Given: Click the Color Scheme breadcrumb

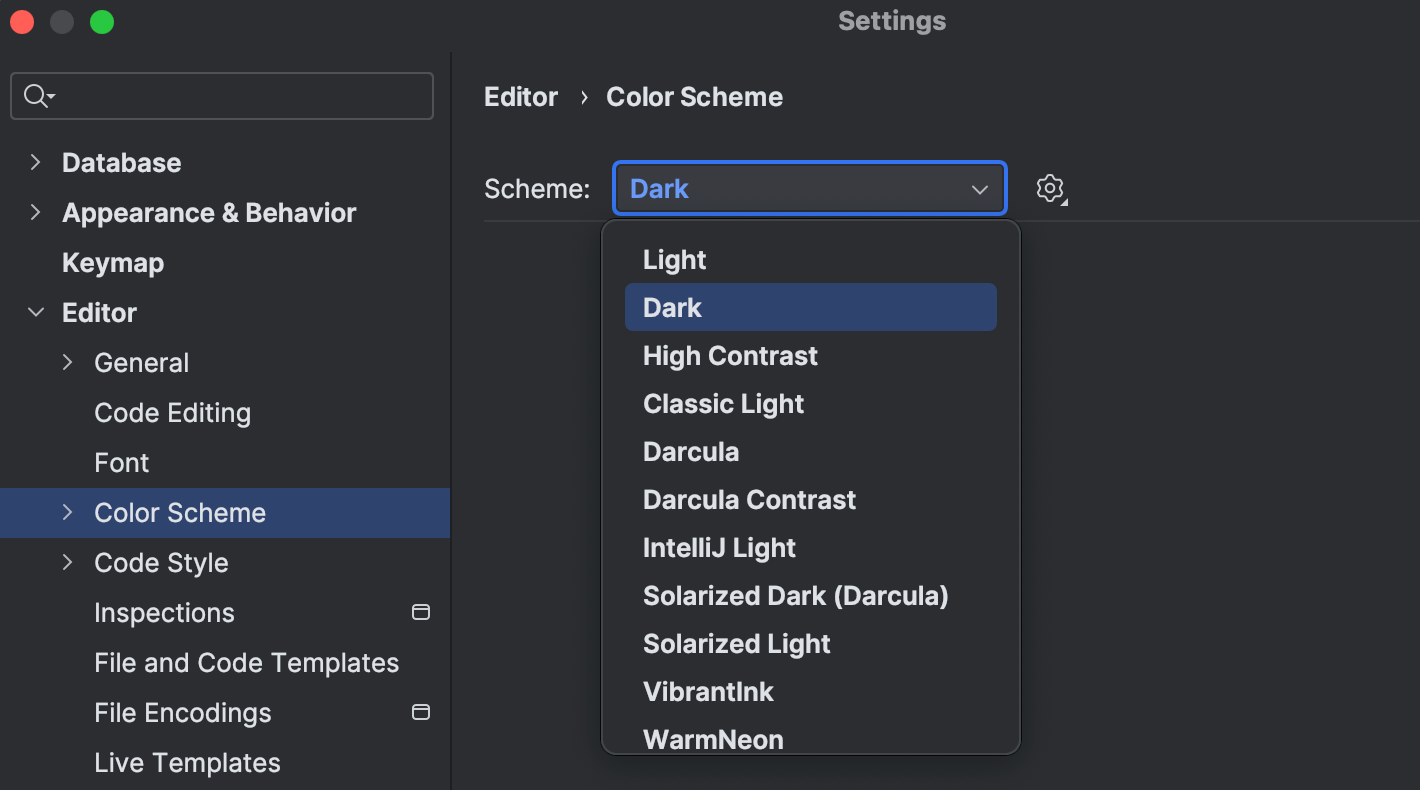Looking at the screenshot, I should (x=694, y=96).
